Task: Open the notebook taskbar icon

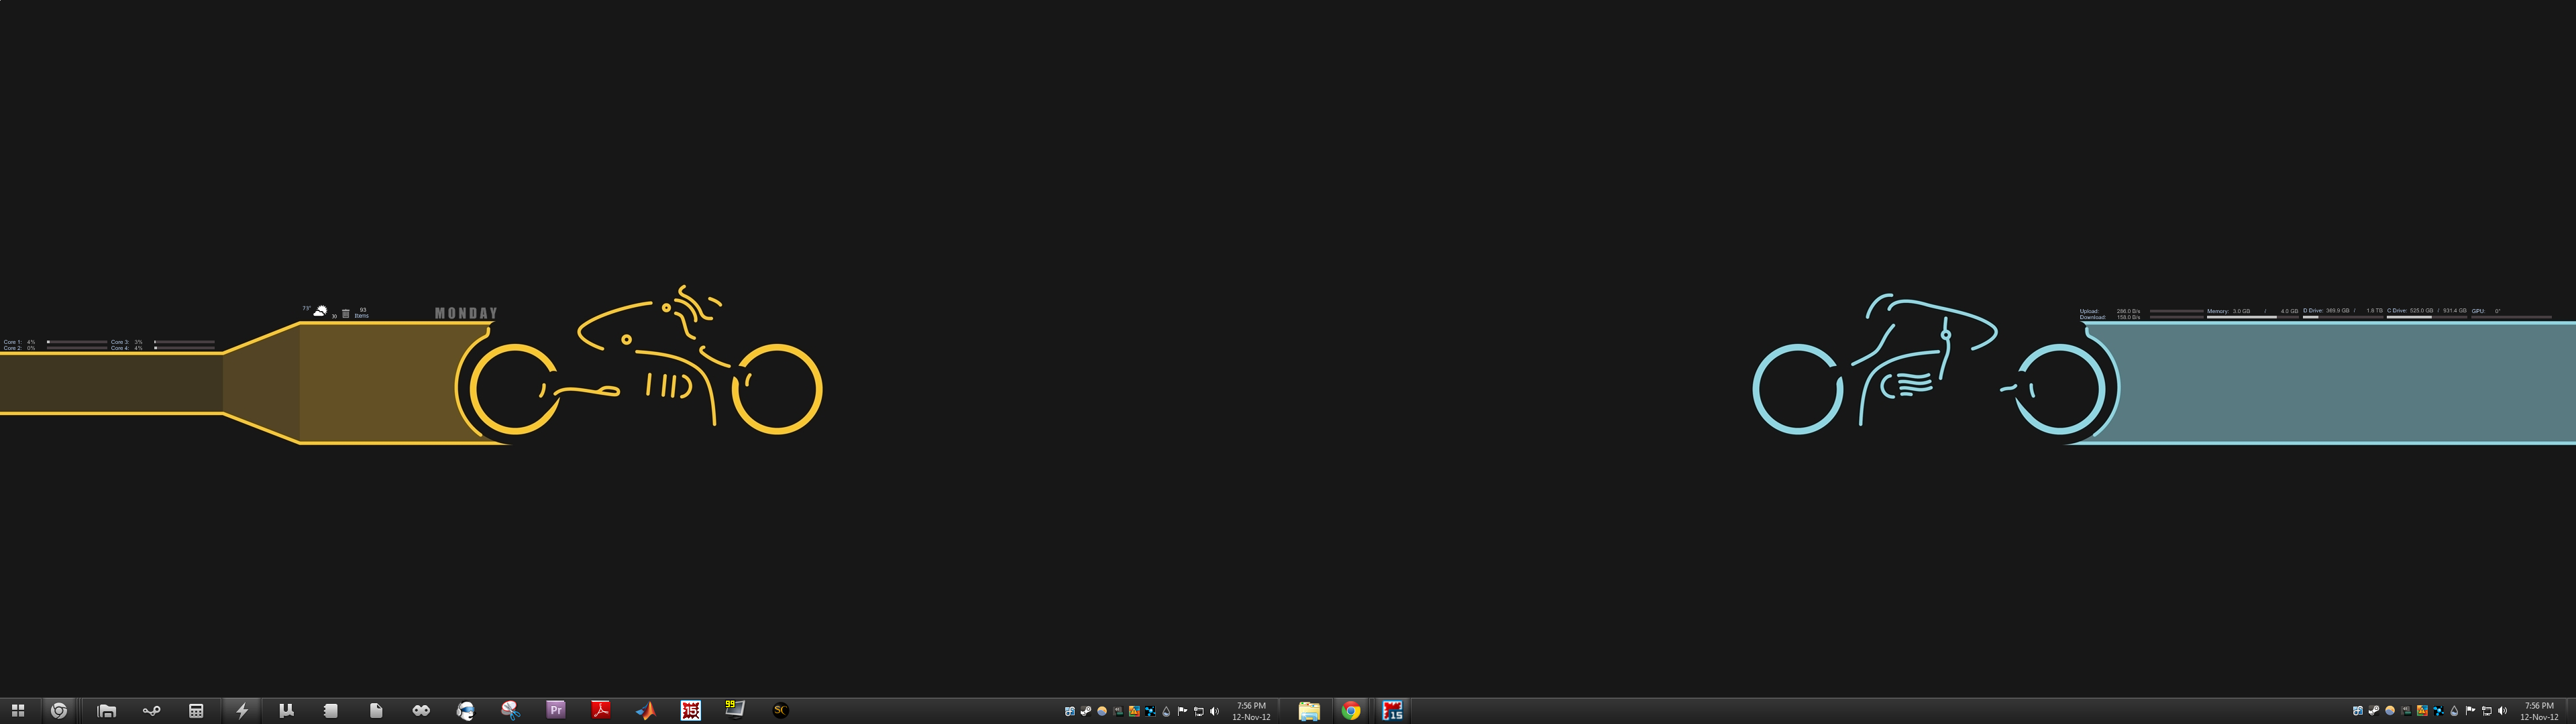Action: [x=330, y=711]
